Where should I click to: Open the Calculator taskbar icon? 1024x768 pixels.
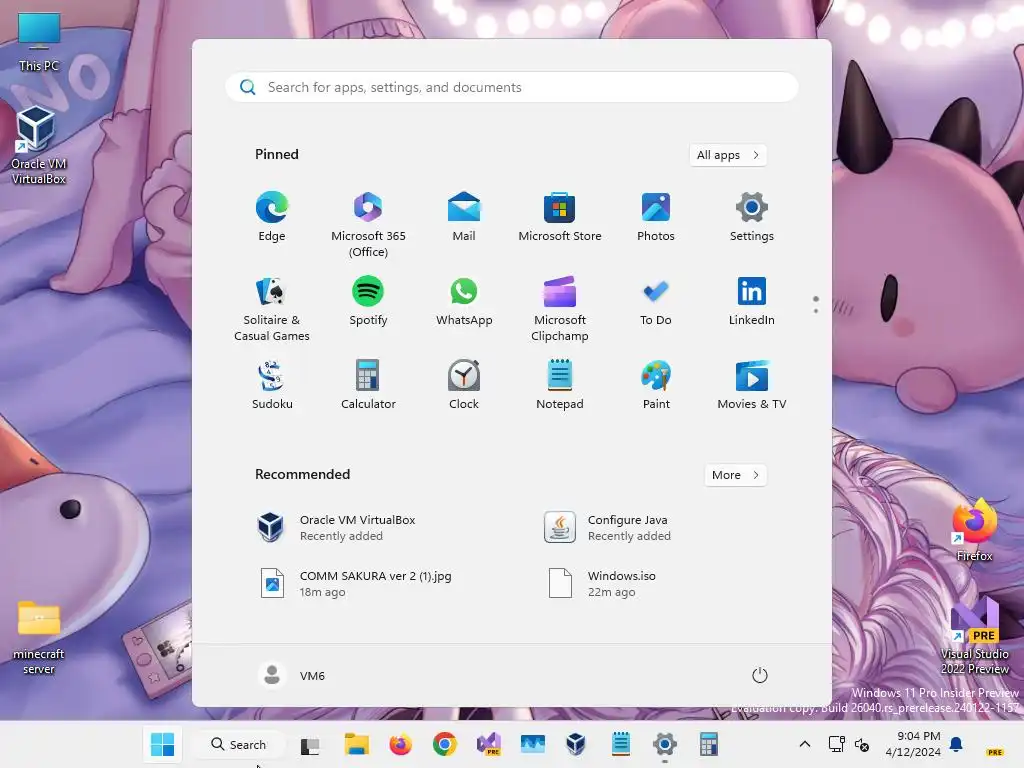click(x=708, y=744)
